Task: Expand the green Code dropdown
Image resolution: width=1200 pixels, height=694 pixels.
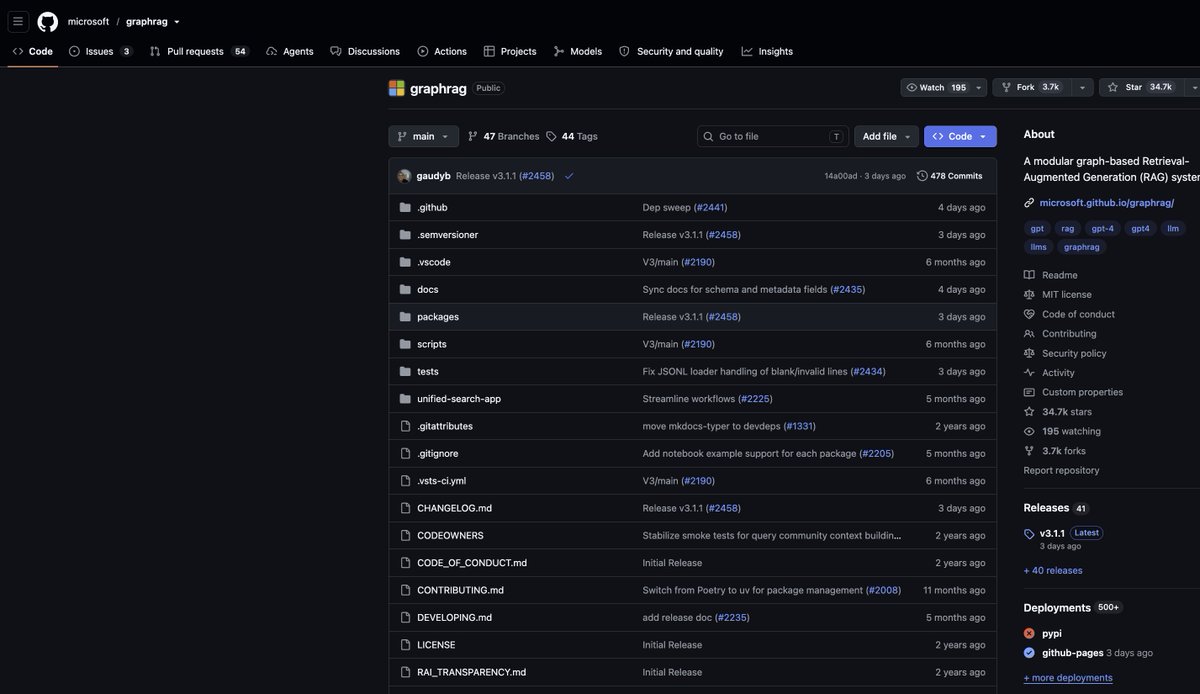Action: click(960, 136)
